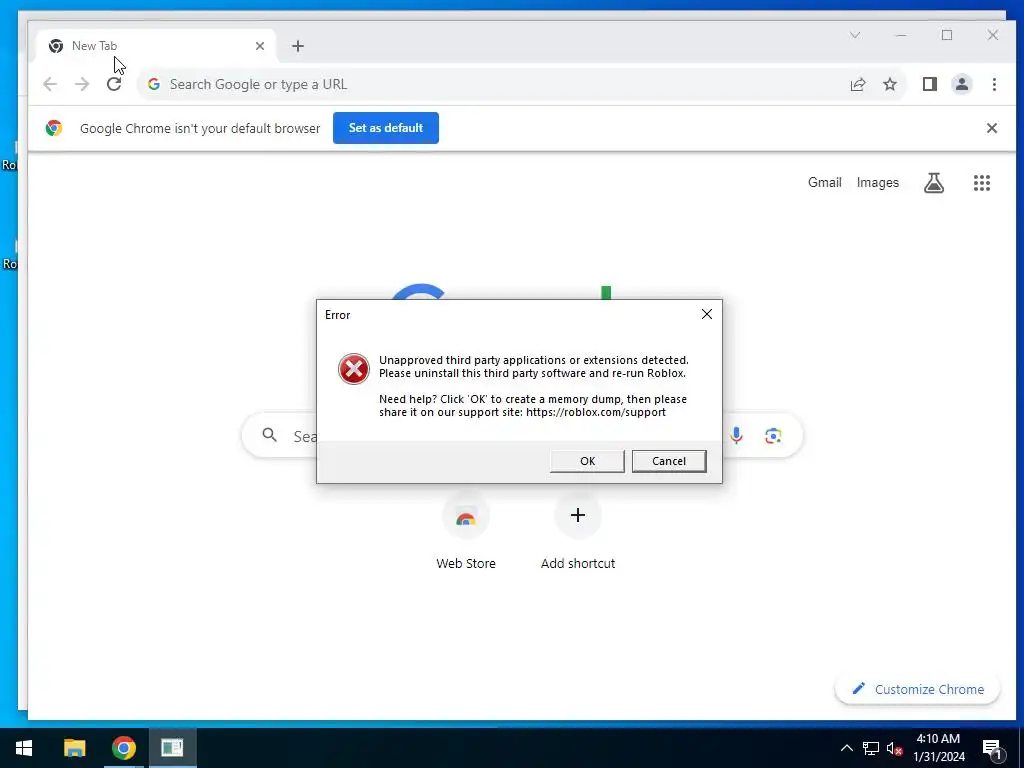Image resolution: width=1024 pixels, height=768 pixels.
Task: Select the New Tab tab
Action: click(x=157, y=46)
